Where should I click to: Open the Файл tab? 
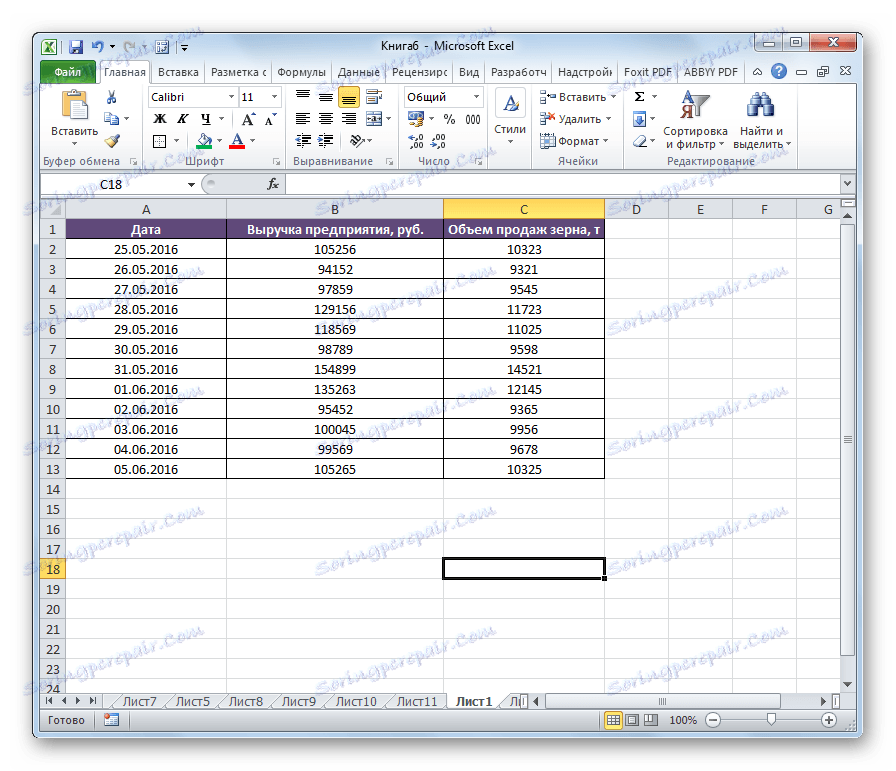67,72
